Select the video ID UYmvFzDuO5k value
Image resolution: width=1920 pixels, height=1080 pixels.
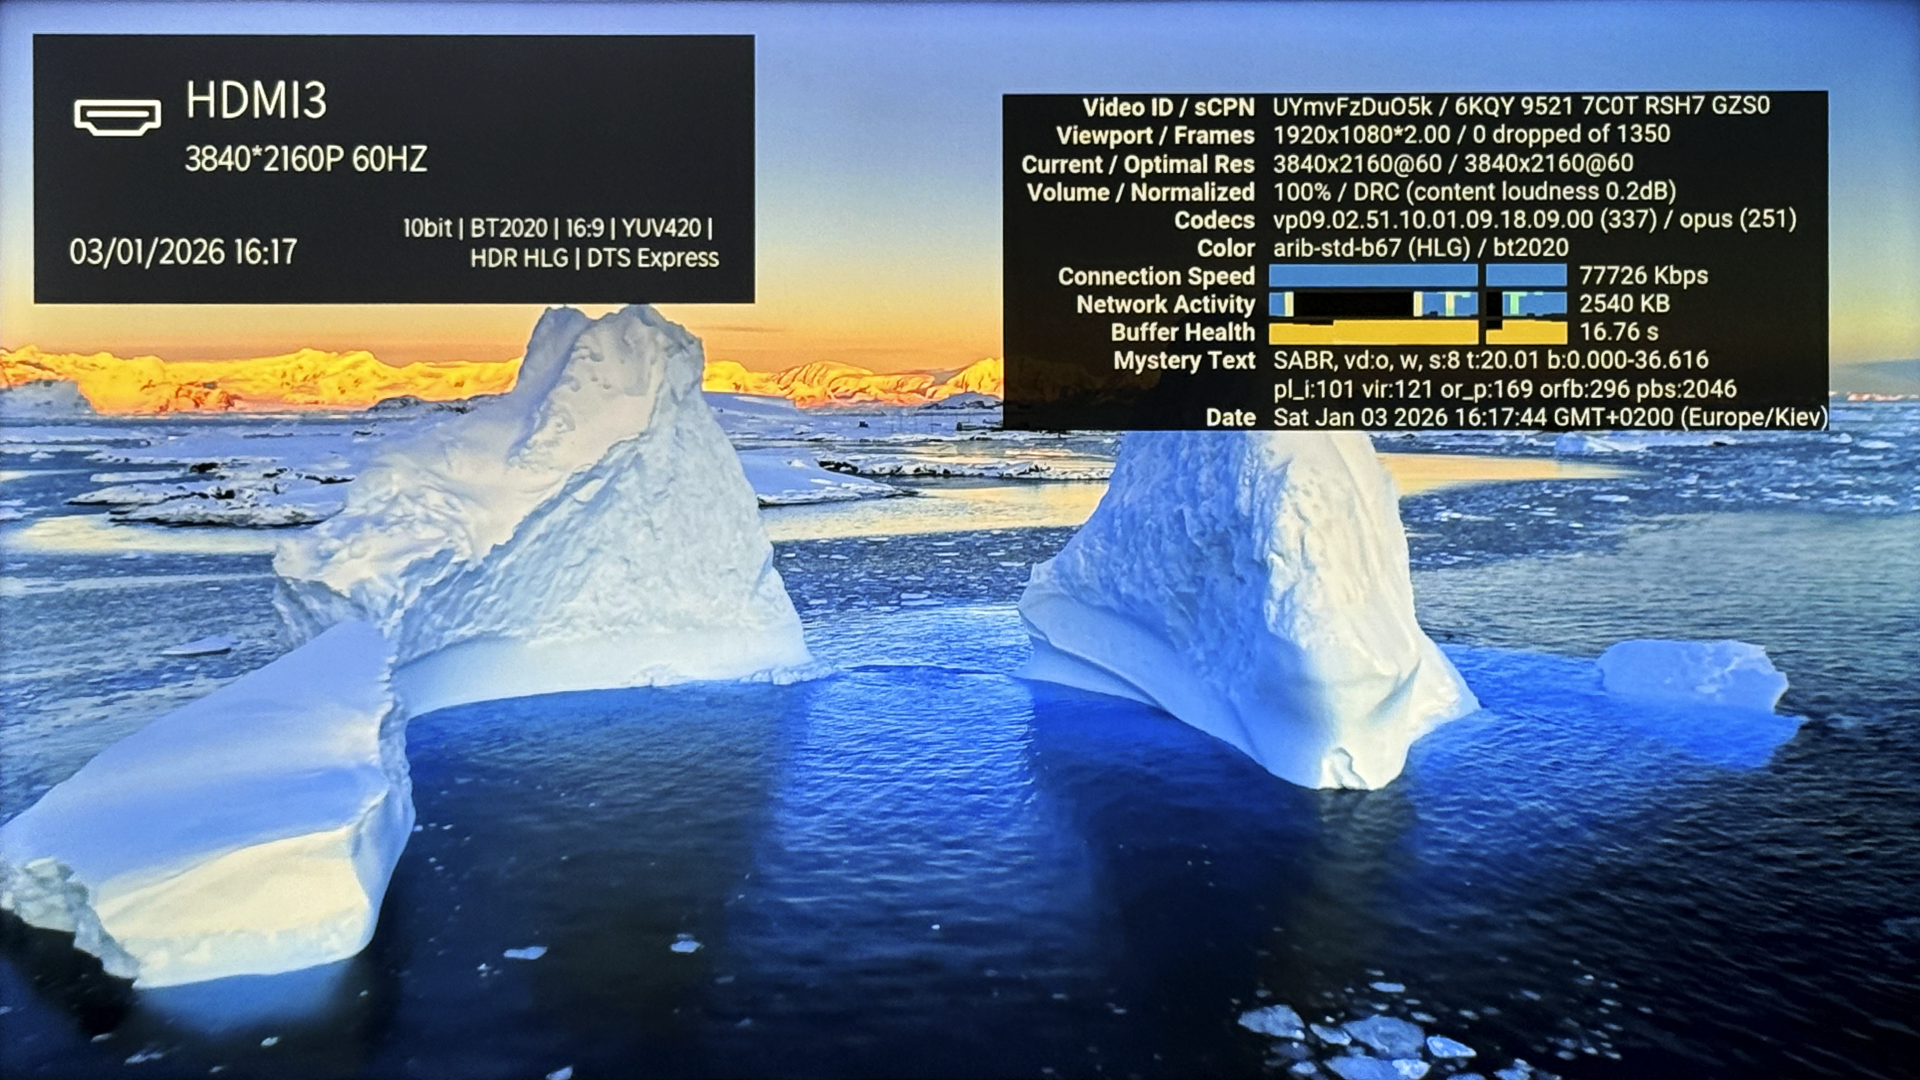coord(1351,106)
